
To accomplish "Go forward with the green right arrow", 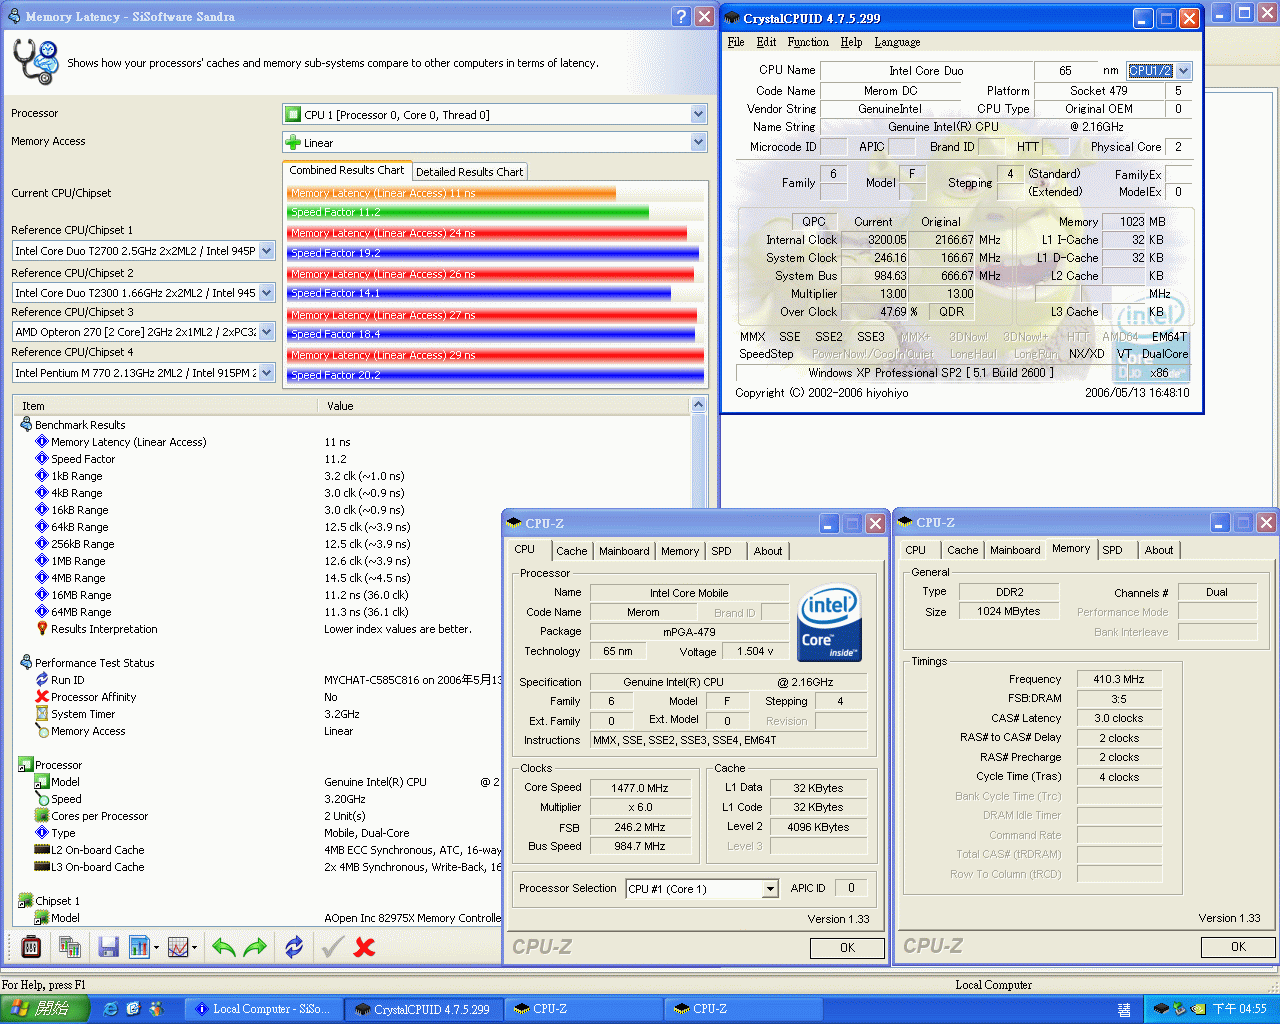I will pyautogui.click(x=256, y=946).
